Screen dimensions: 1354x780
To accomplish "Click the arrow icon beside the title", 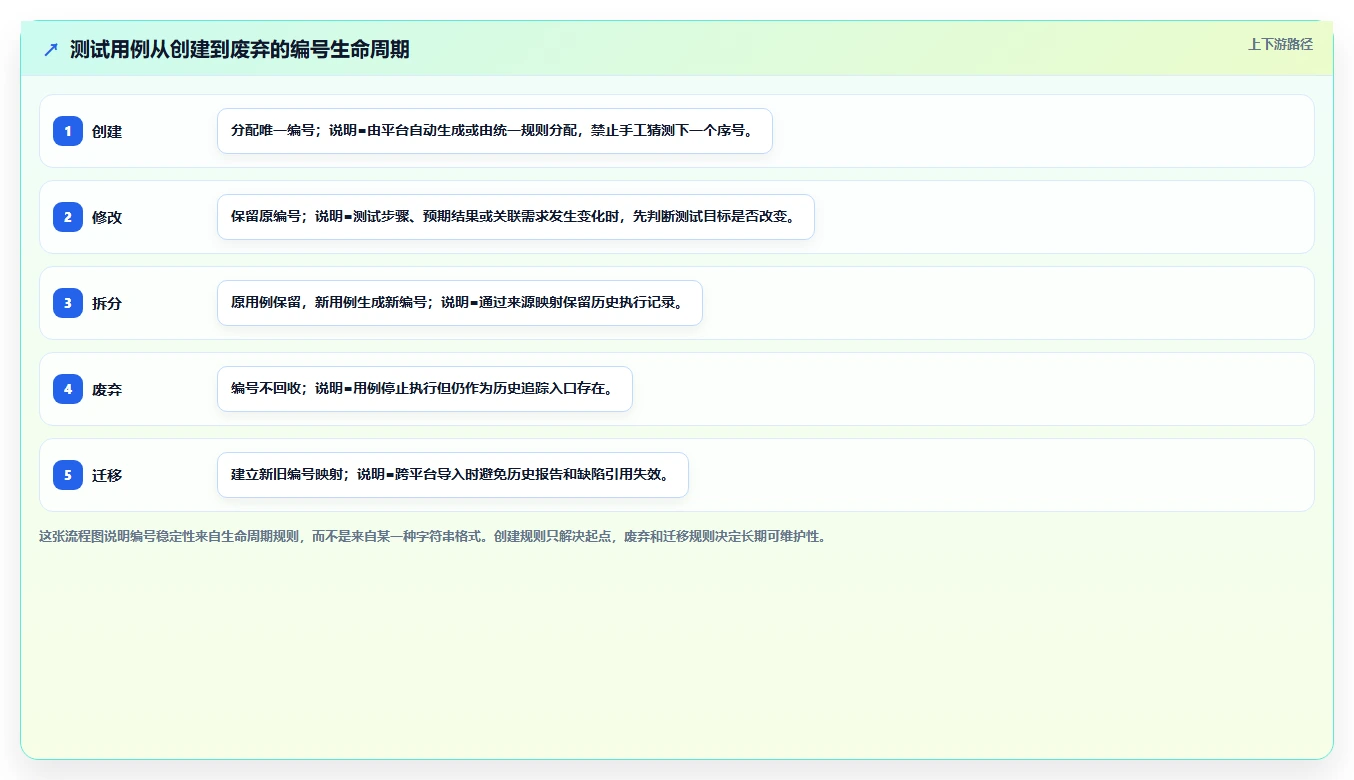I will (x=51, y=49).
